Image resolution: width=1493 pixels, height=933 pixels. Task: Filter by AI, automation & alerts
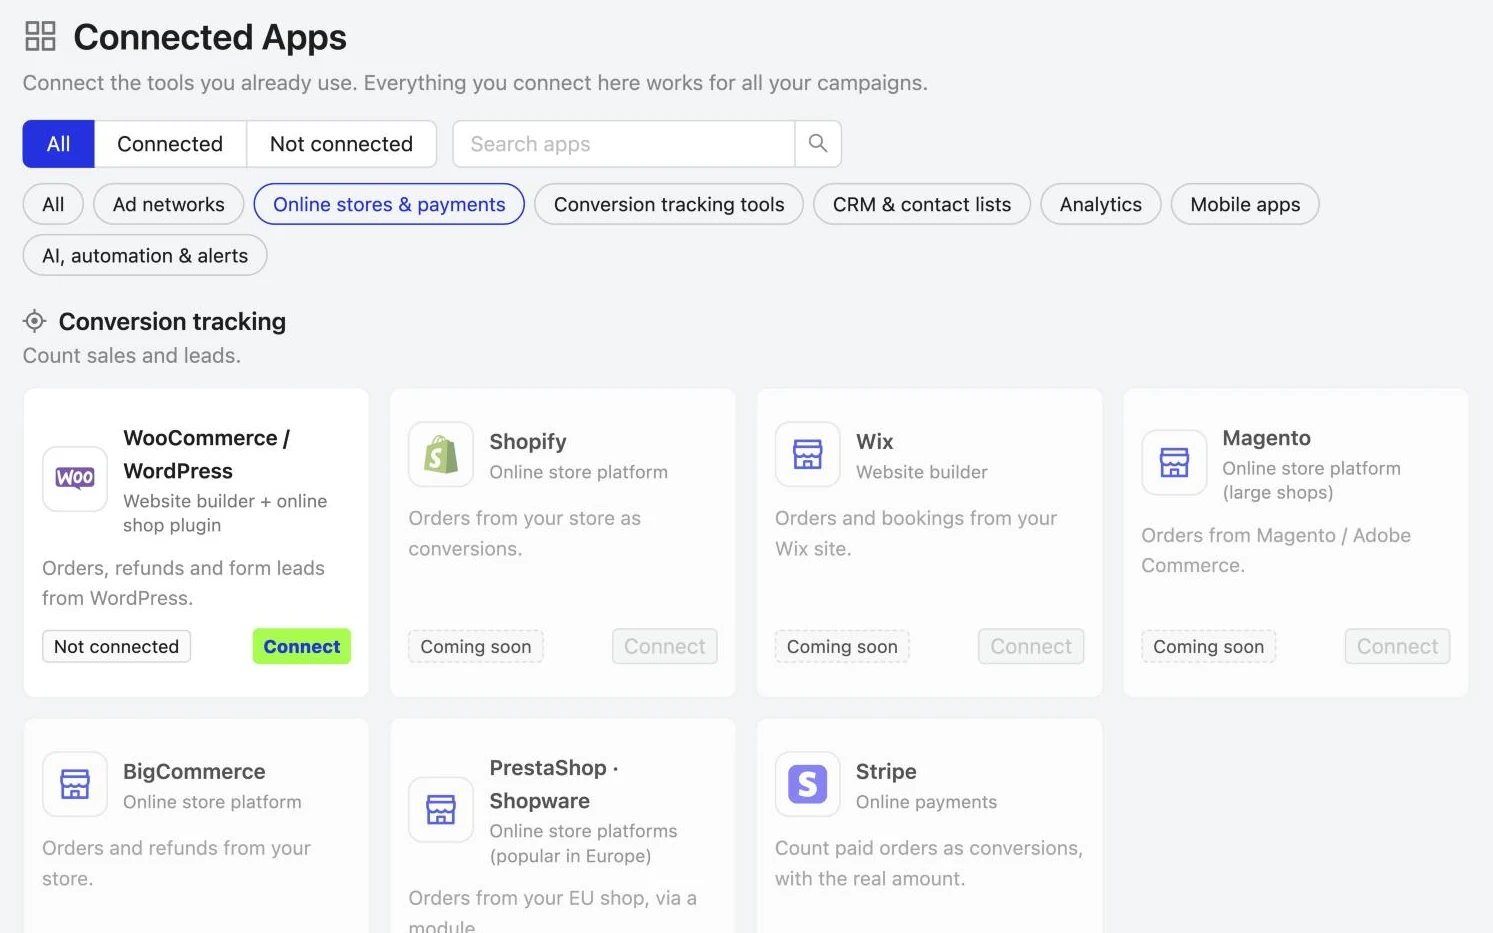145,255
